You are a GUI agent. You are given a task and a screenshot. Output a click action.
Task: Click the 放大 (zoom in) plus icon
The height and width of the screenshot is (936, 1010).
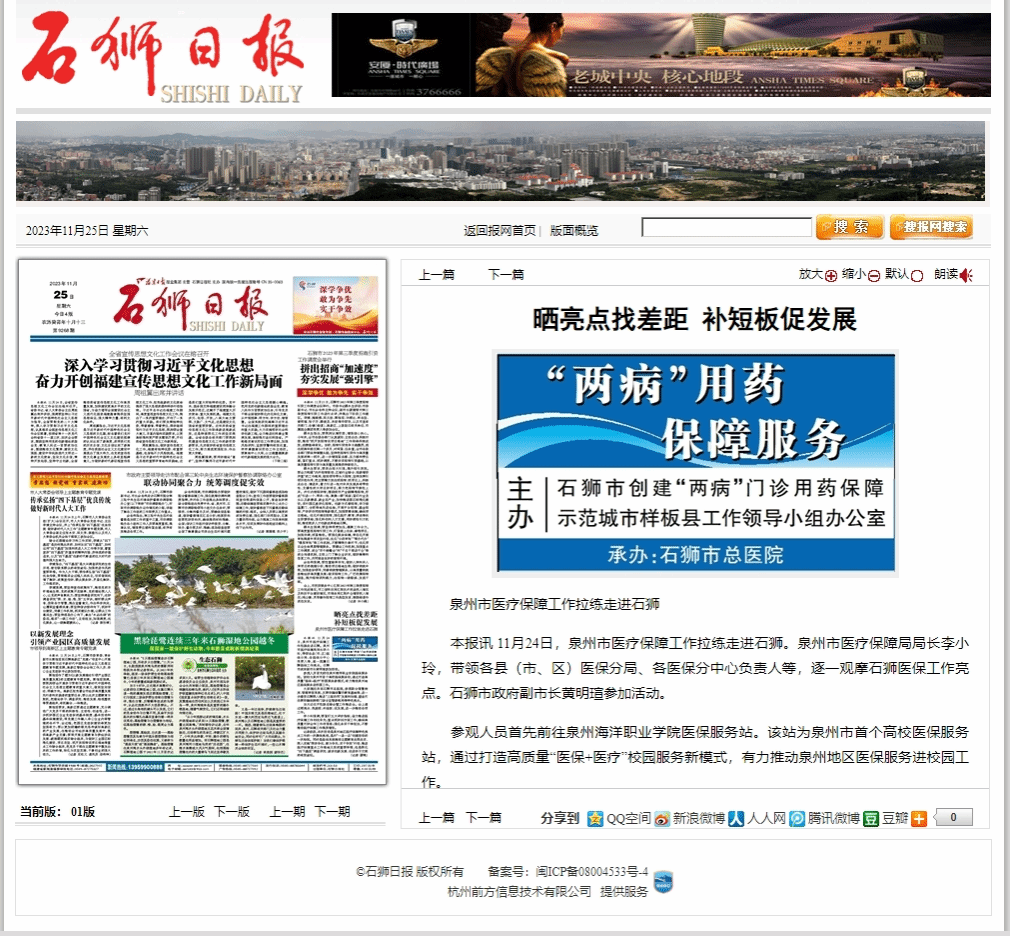(x=831, y=275)
